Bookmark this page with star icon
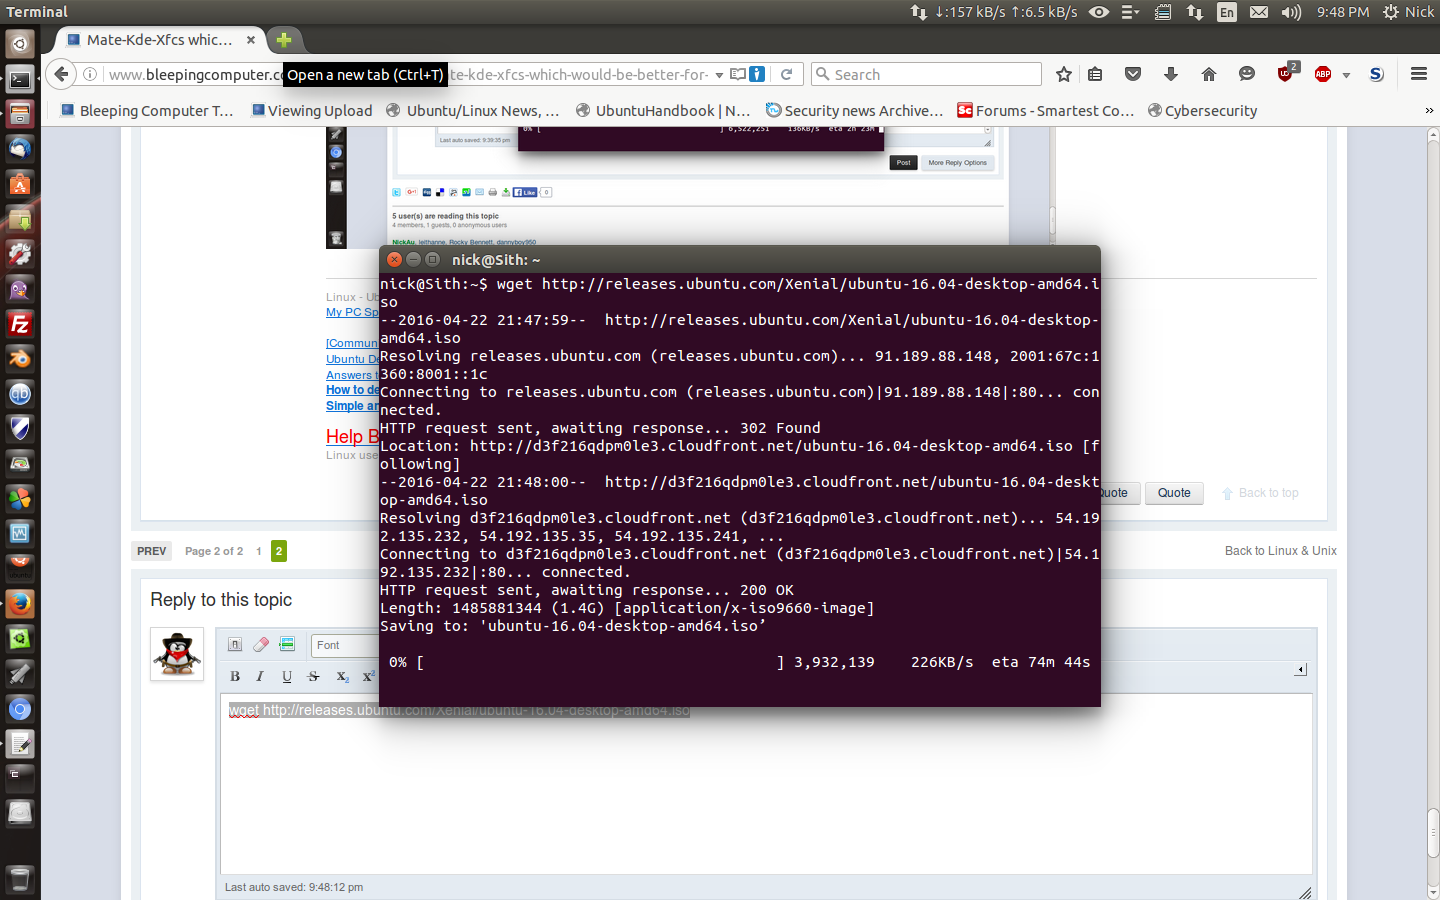The height and width of the screenshot is (900, 1440). pyautogui.click(x=1064, y=74)
